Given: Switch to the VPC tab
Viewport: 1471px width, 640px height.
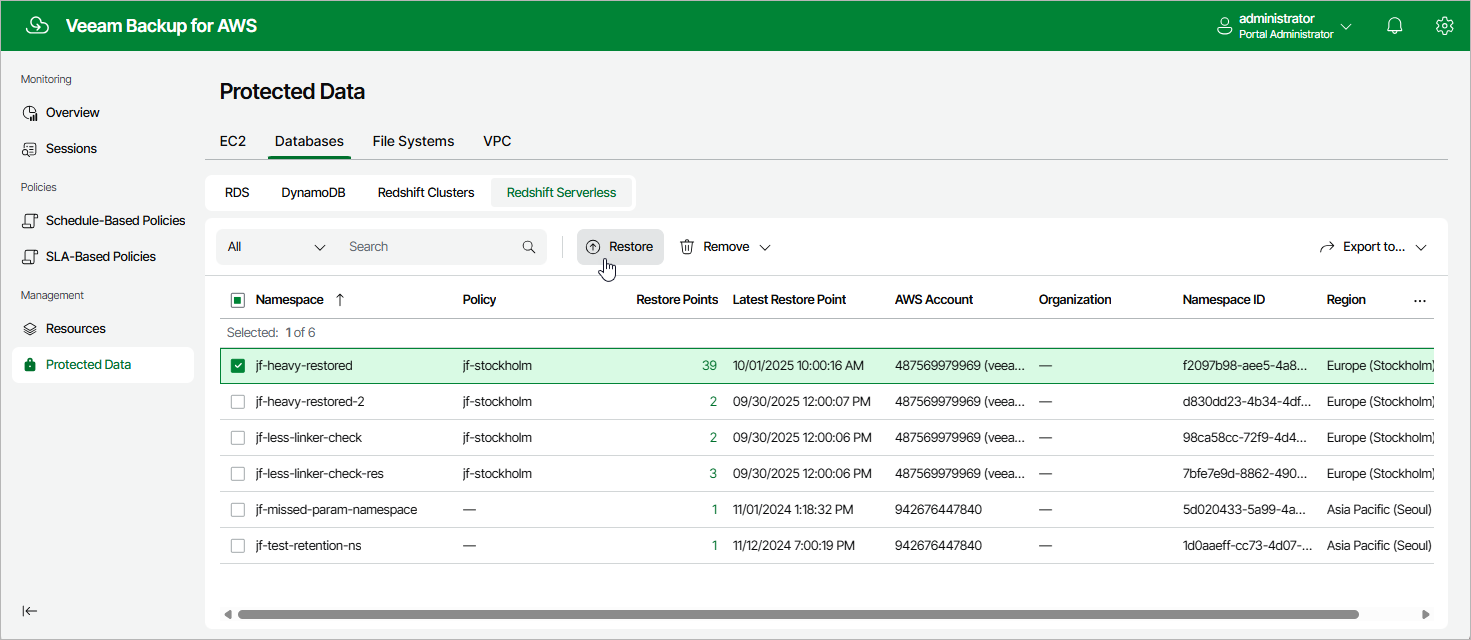Looking at the screenshot, I should point(497,142).
